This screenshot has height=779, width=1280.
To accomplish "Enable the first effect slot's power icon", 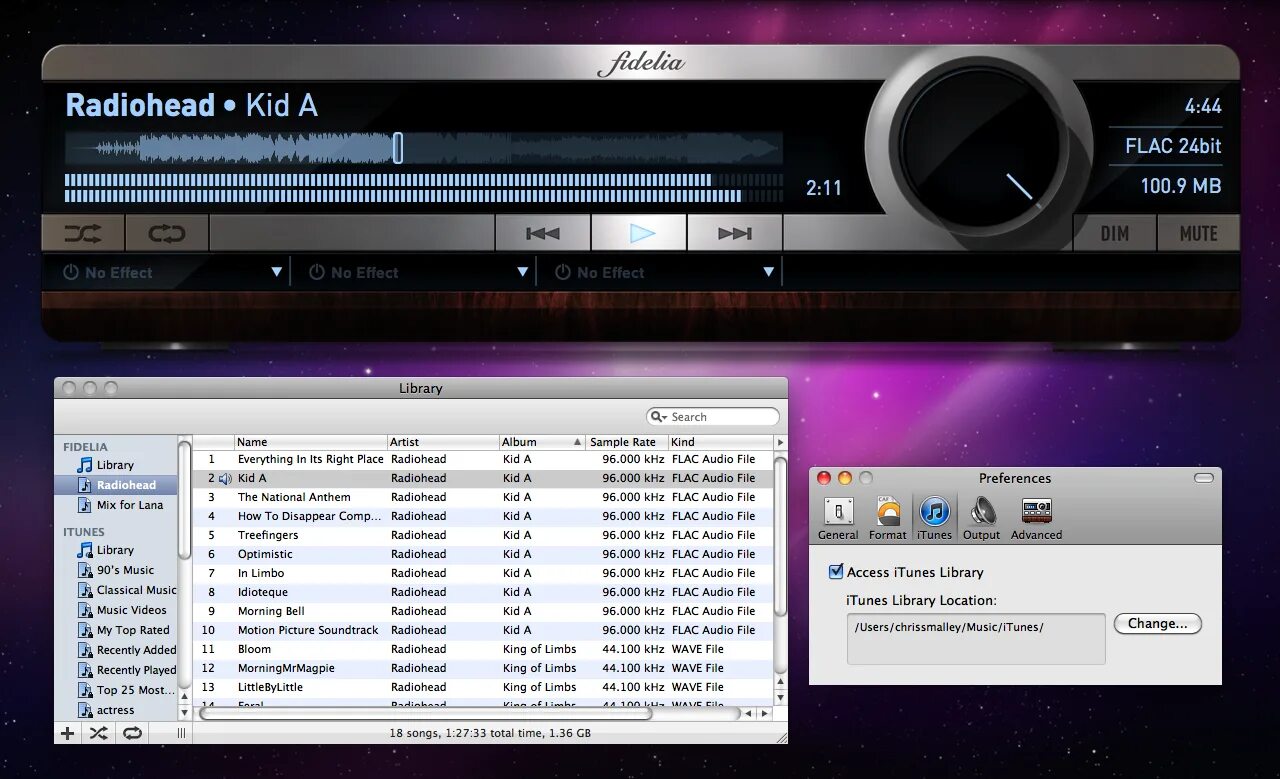I will (x=71, y=272).
